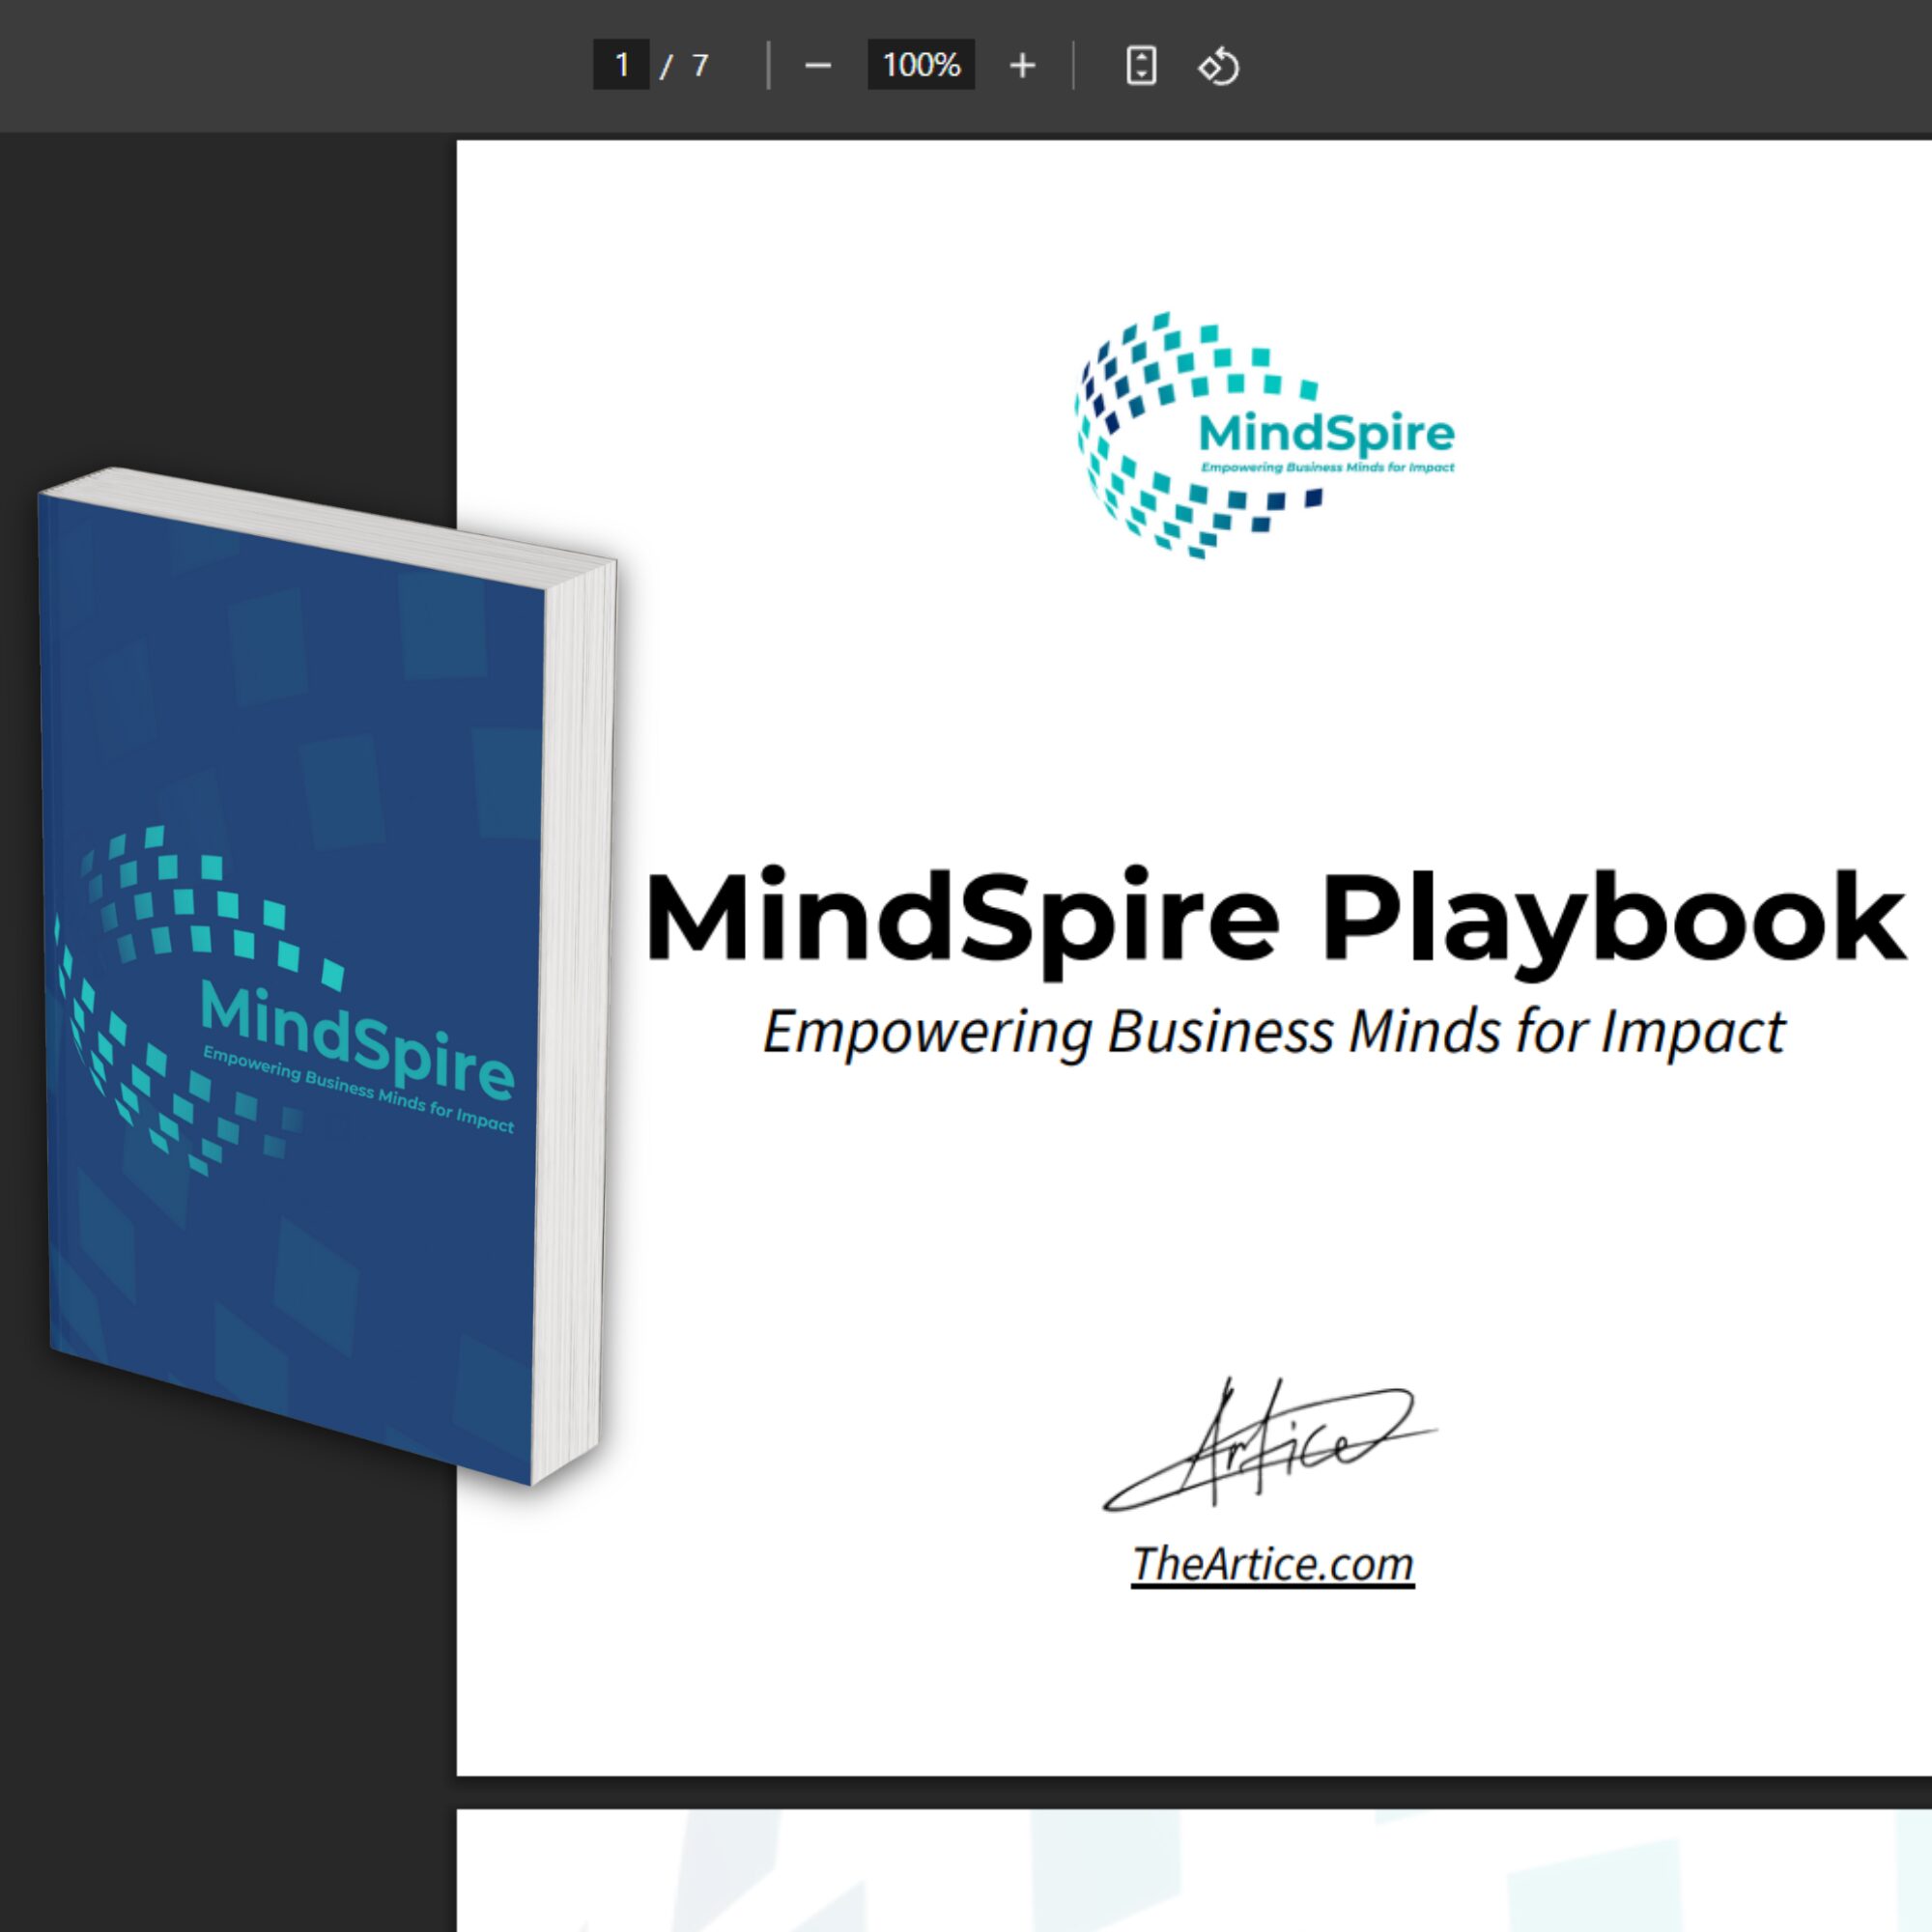Screen dimensions: 1932x1932
Task: Select the current page number field
Action: coord(621,65)
